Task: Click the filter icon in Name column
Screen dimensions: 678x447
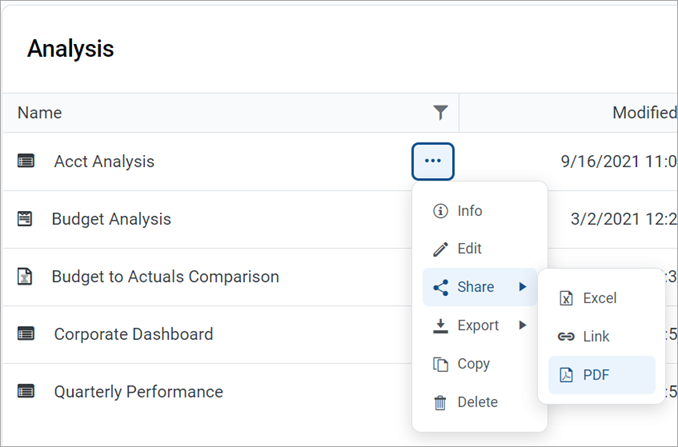Action: (440, 112)
